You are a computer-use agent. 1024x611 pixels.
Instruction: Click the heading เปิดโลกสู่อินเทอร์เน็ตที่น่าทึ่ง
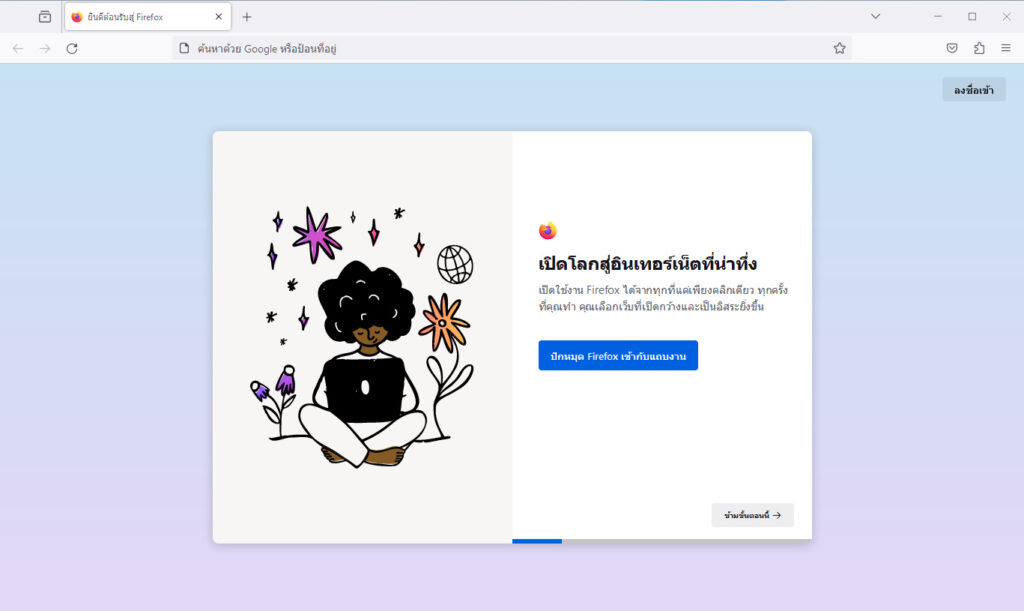click(x=648, y=264)
